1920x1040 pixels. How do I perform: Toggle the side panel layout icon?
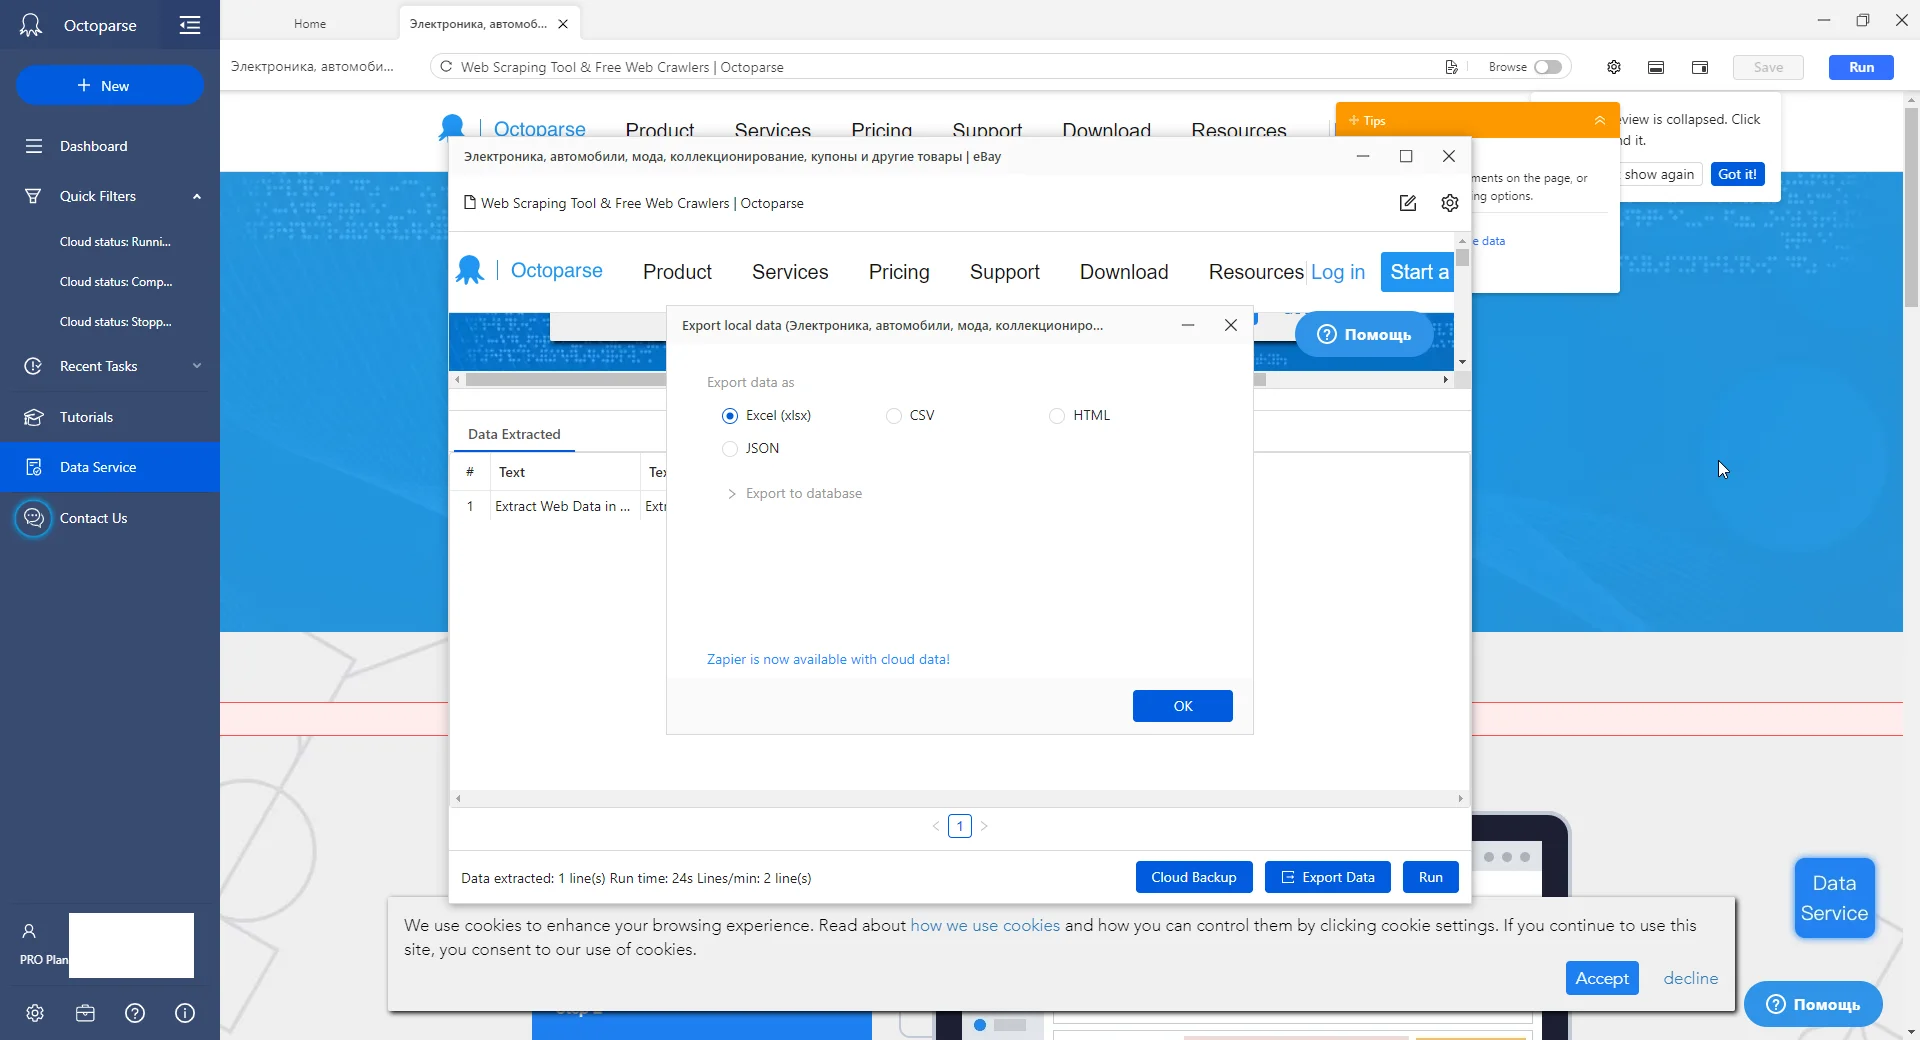(1700, 67)
